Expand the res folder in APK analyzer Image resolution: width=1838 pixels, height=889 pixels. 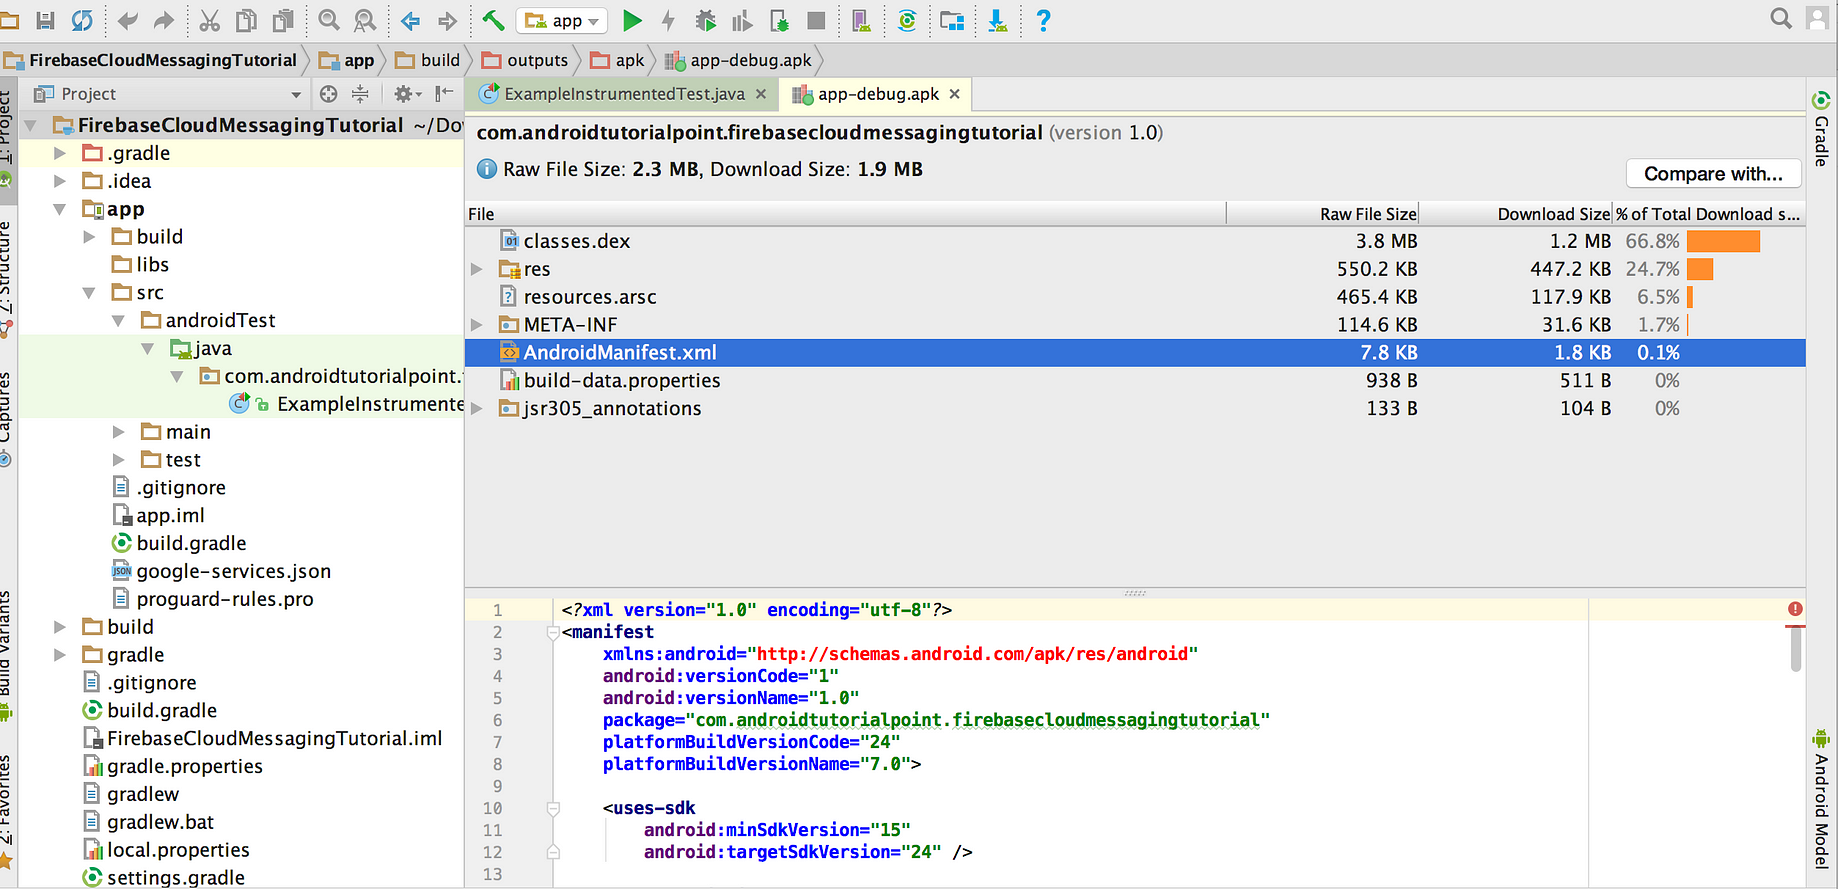(x=477, y=269)
